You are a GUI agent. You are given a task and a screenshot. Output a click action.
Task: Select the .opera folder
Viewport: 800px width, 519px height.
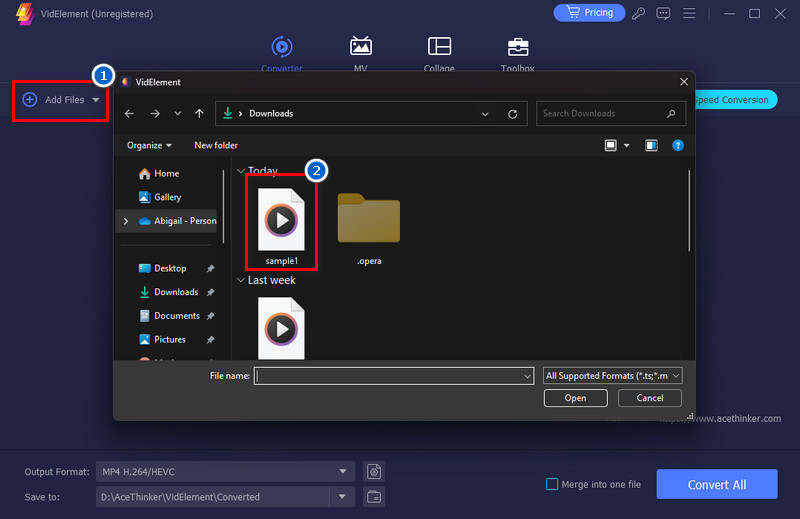tap(369, 229)
